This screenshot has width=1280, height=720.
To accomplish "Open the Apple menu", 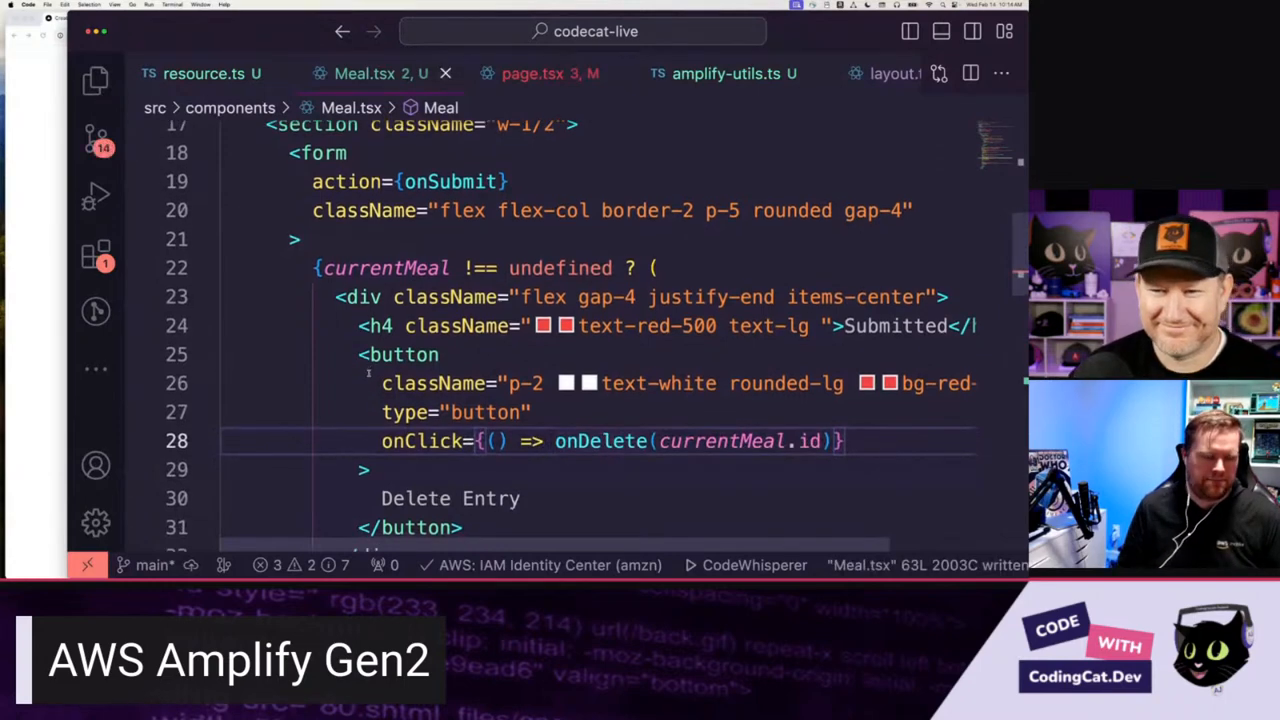I will pos(9,4).
